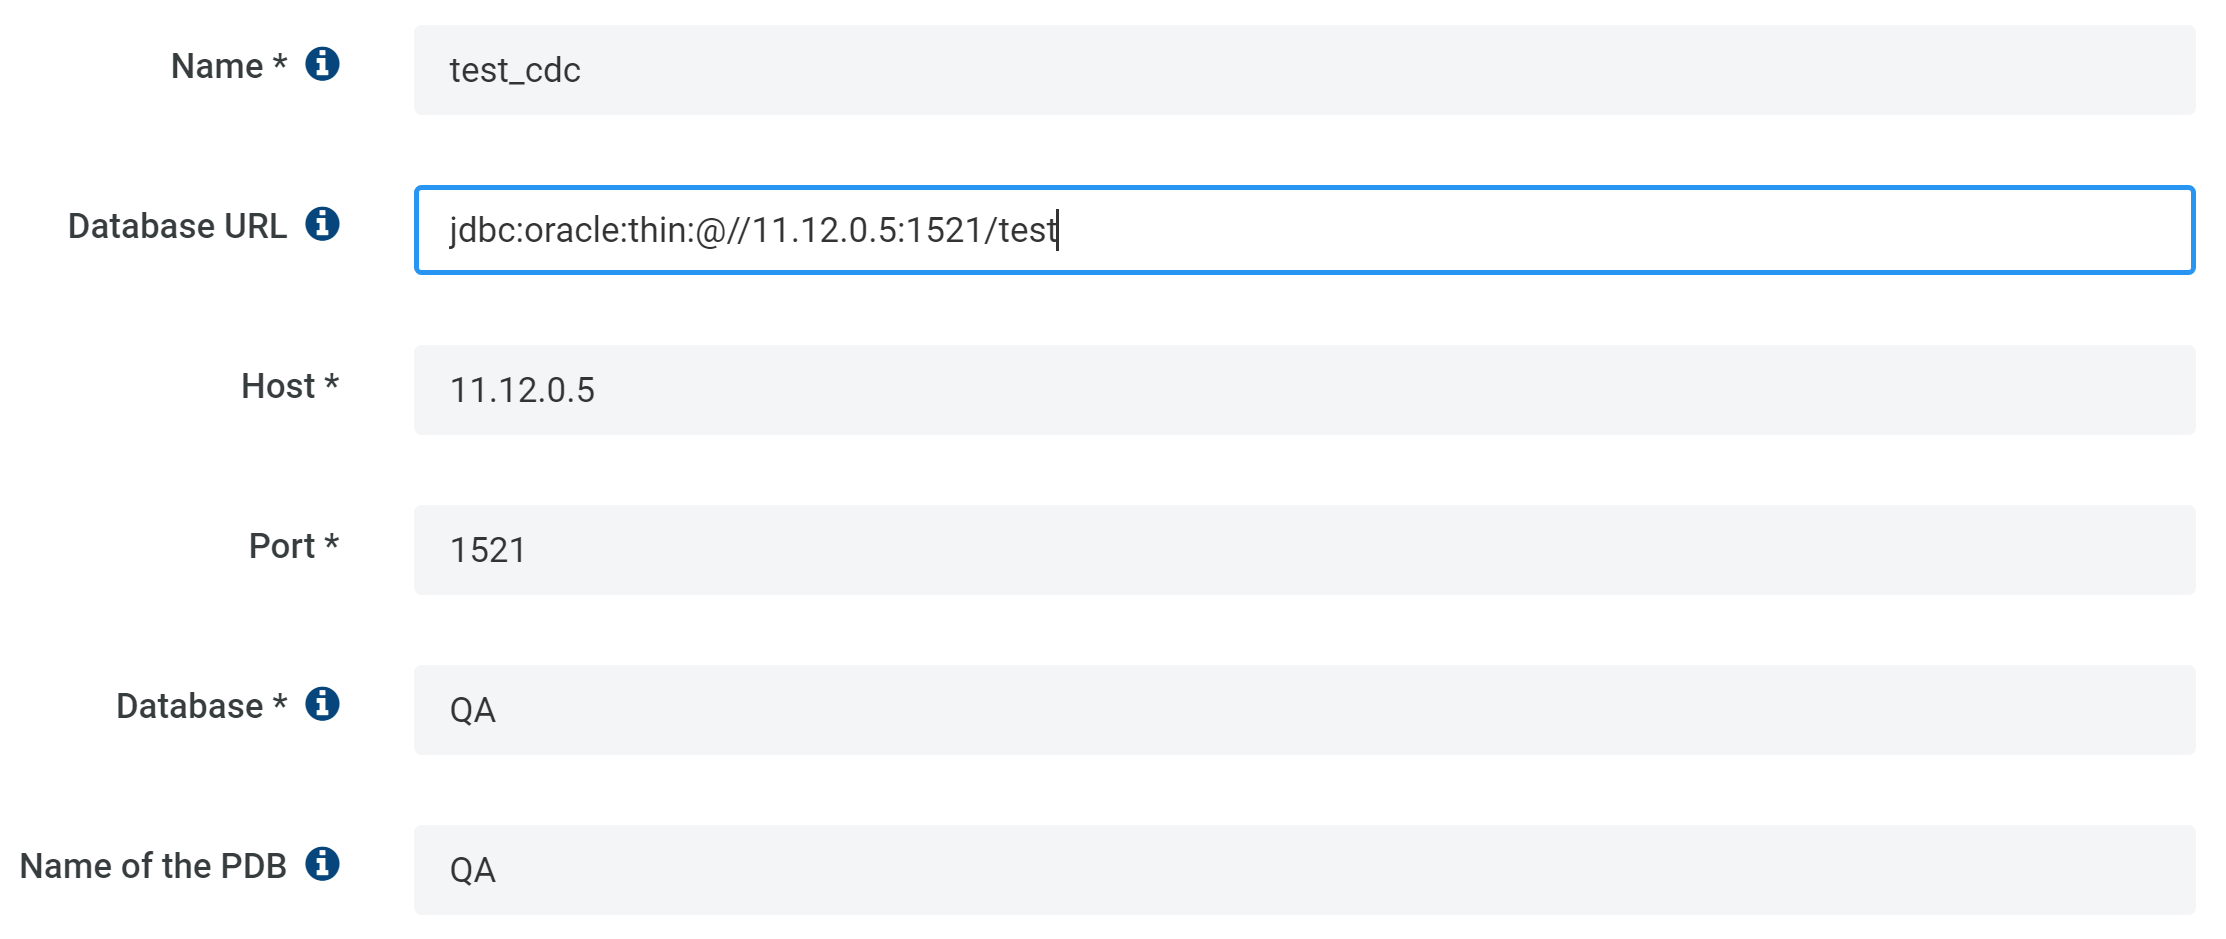Focus the Database * field containing QA

[x=1305, y=710]
